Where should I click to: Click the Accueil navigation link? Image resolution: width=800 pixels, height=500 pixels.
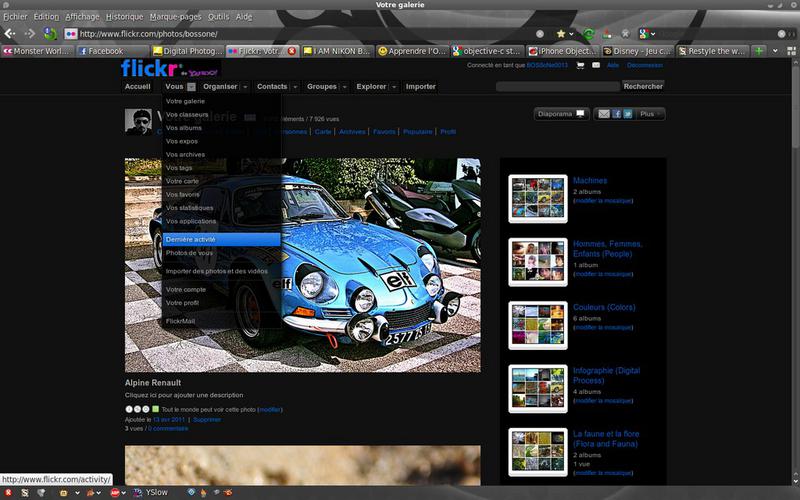138,87
